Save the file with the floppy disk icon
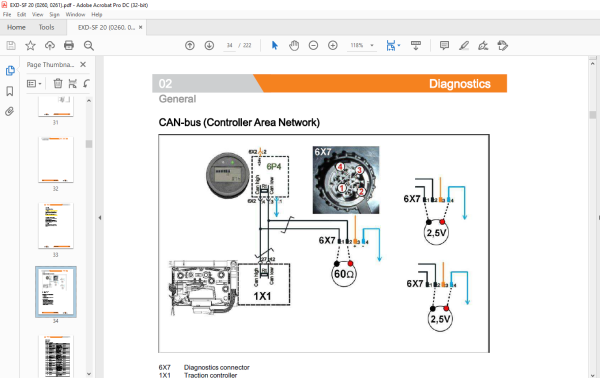 11,46
